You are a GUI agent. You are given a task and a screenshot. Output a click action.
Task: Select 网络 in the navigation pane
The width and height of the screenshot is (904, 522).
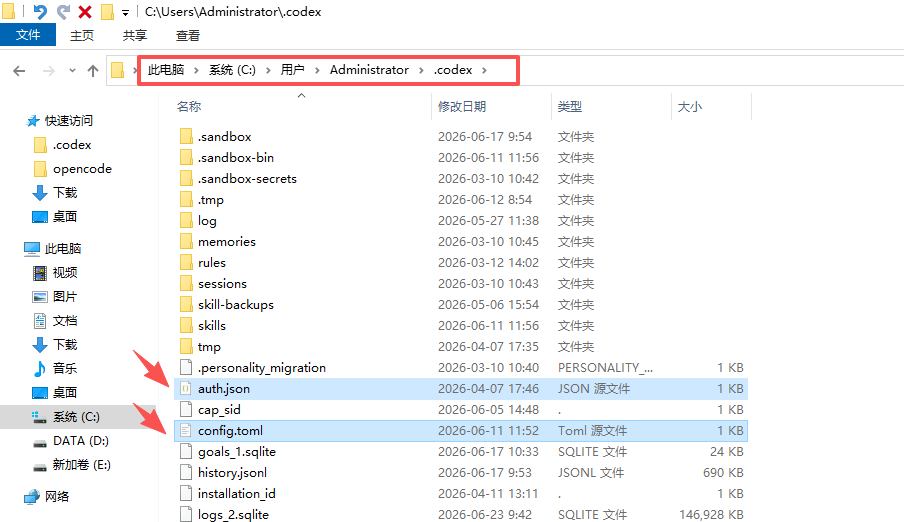pos(56,497)
